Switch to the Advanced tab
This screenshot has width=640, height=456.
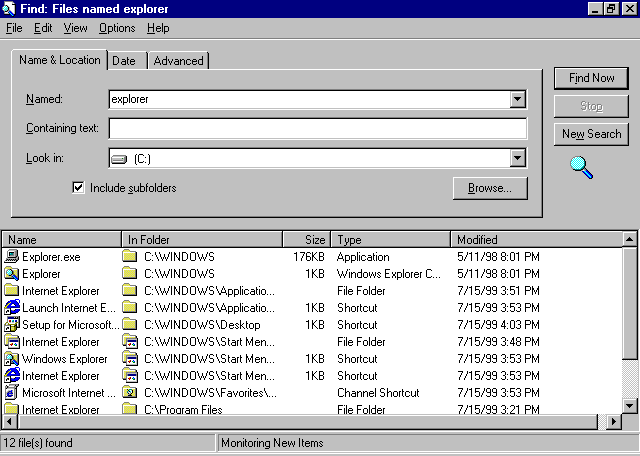pos(178,61)
